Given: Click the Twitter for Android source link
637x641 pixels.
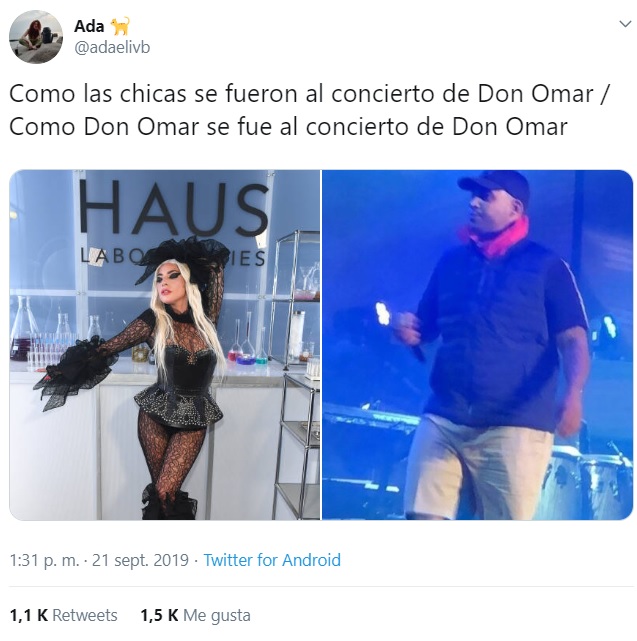Looking at the screenshot, I should point(272,560).
